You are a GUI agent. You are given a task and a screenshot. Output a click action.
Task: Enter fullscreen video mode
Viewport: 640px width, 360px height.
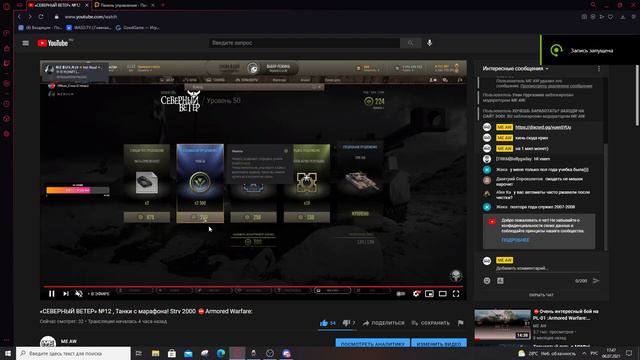[x=456, y=293]
